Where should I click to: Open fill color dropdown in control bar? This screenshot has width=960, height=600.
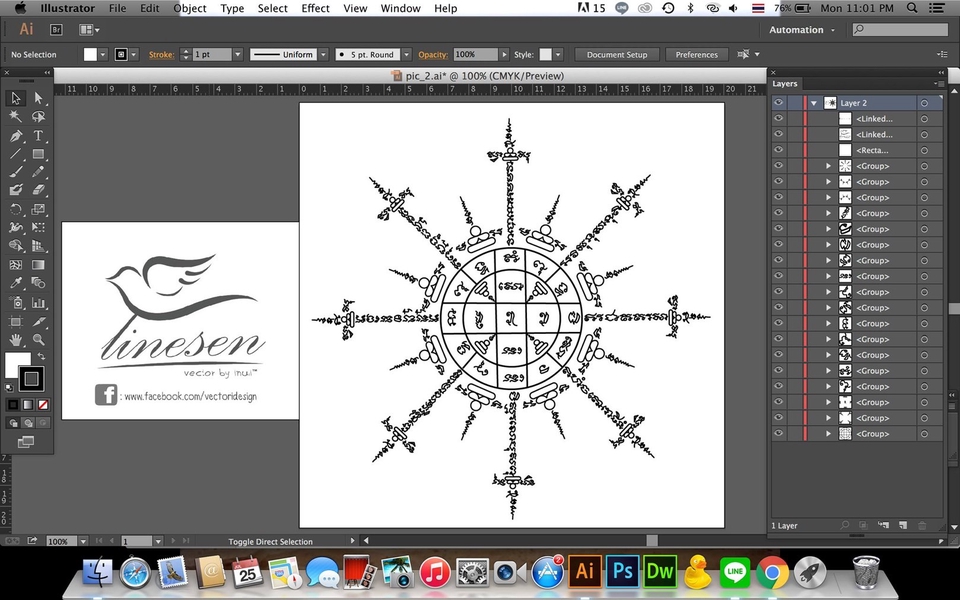(103, 54)
